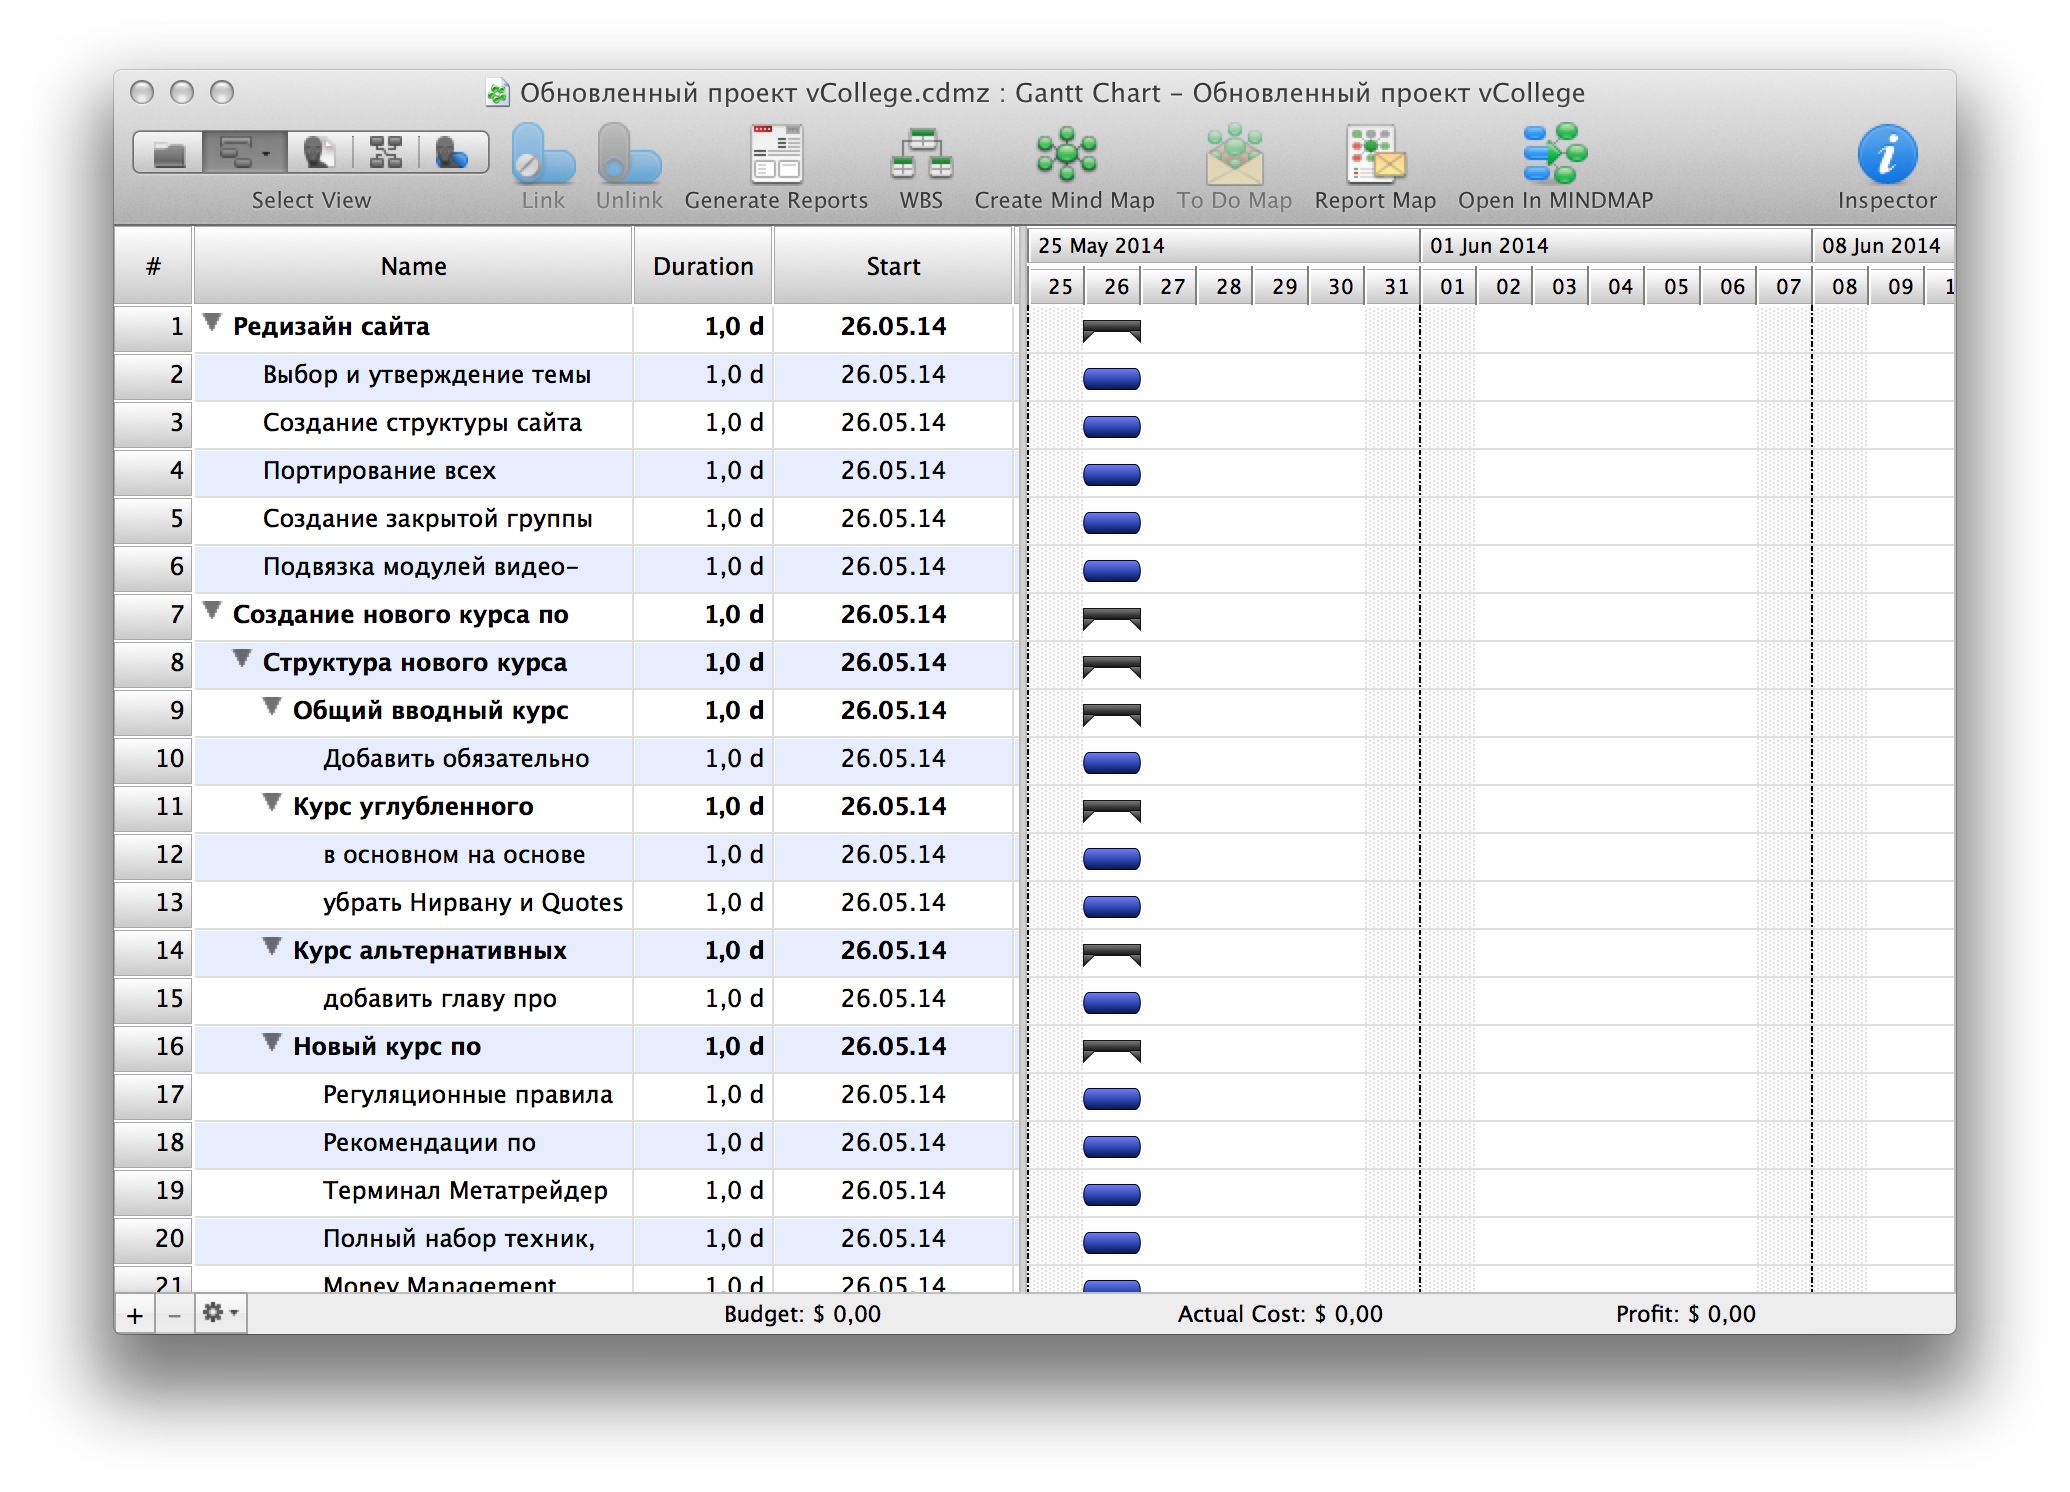Image resolution: width=2070 pixels, height=1492 pixels.
Task: Click the Start column header
Action: coord(893,267)
